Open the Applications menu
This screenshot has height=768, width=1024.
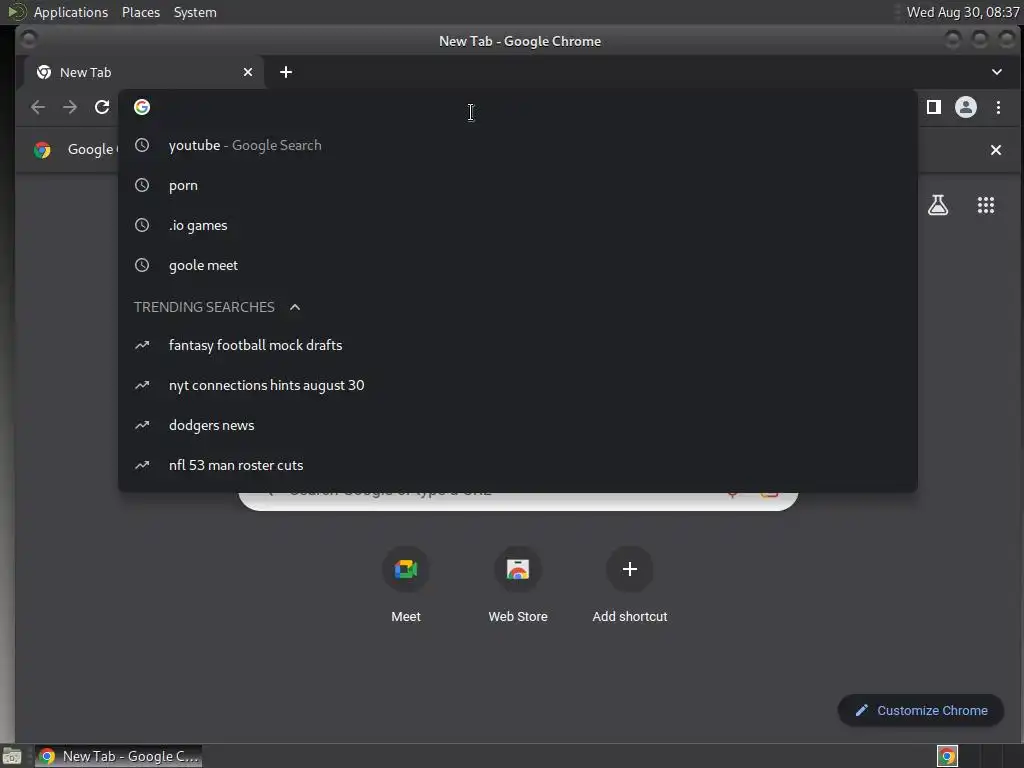71,12
